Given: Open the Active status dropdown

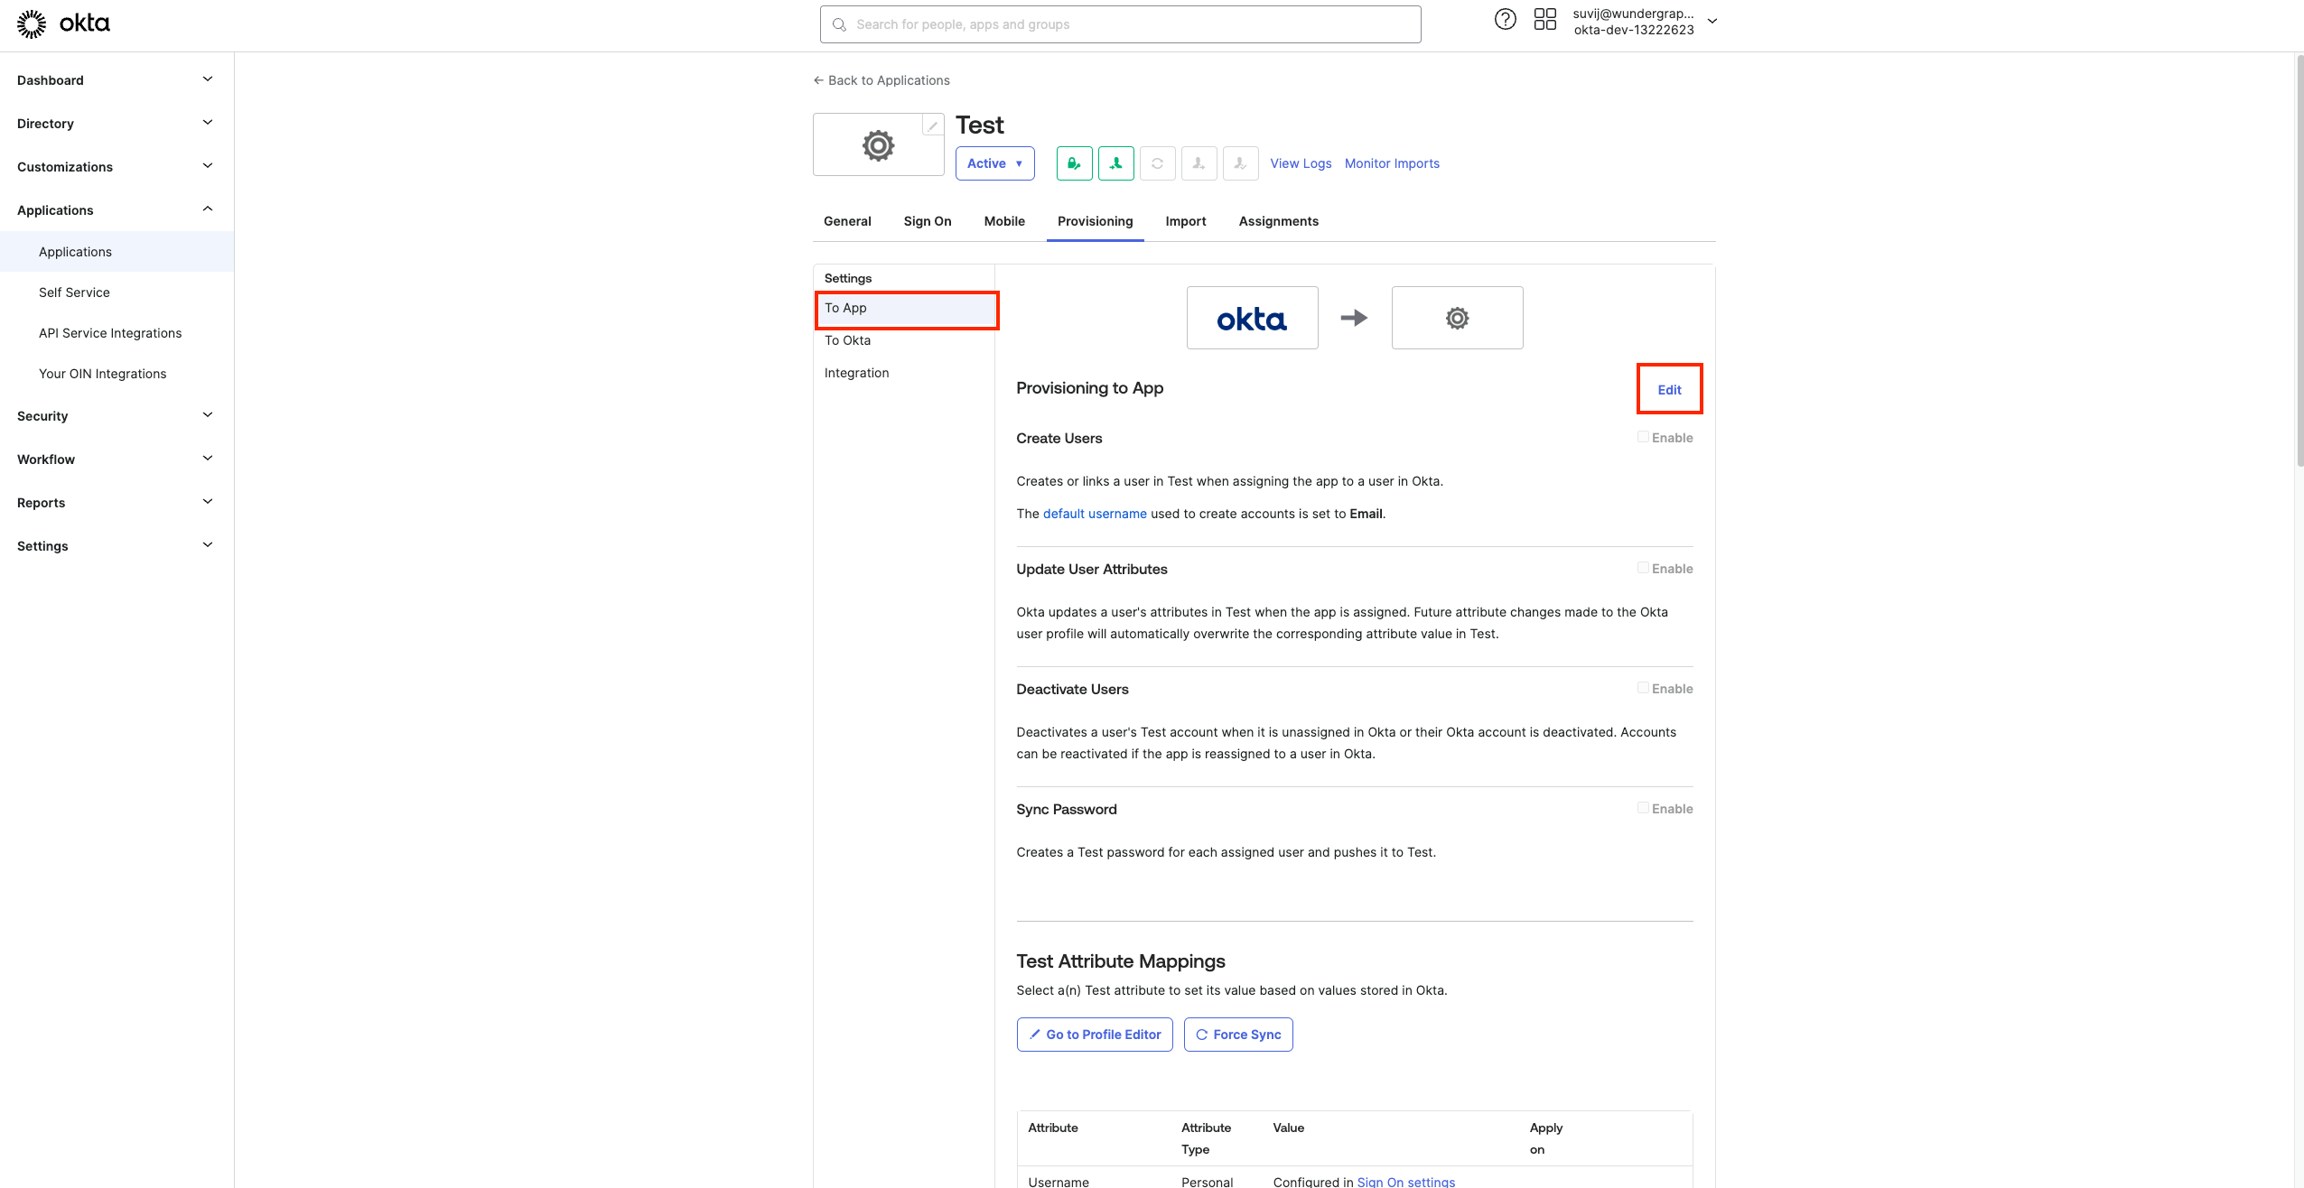Looking at the screenshot, I should pos(994,163).
